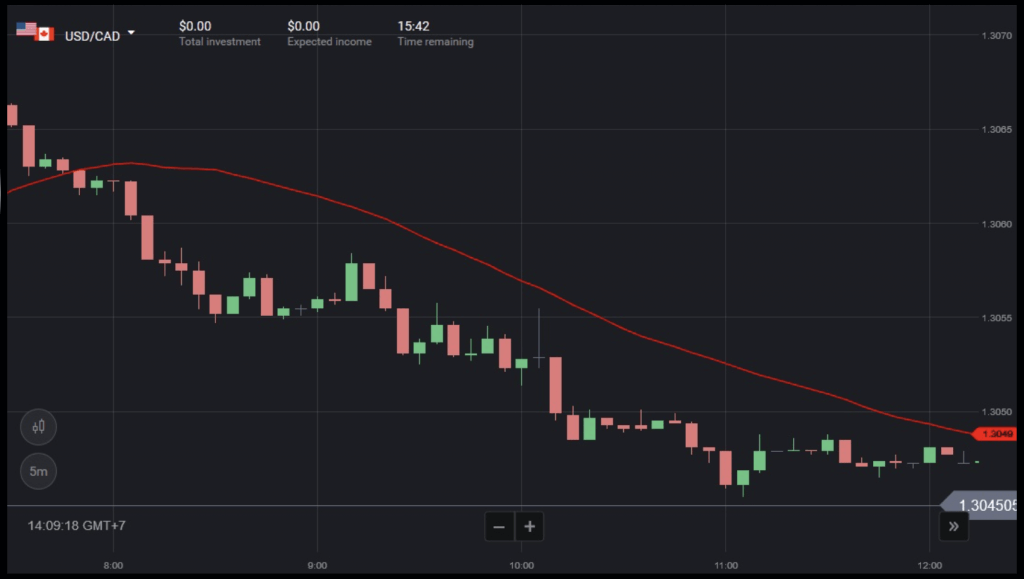The height and width of the screenshot is (579, 1024).
Task: Click the 15:42 Time remaining value
Action: [413, 26]
